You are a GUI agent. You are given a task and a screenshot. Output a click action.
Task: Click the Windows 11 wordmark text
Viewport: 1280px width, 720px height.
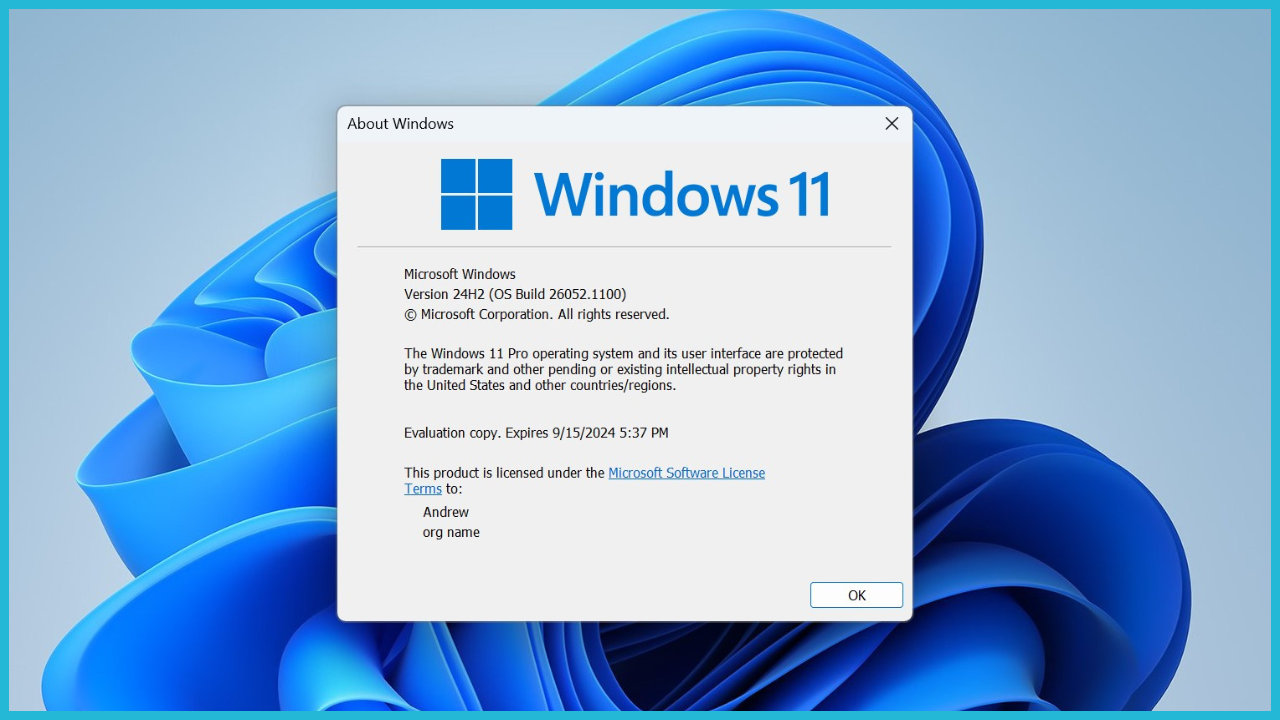click(682, 194)
